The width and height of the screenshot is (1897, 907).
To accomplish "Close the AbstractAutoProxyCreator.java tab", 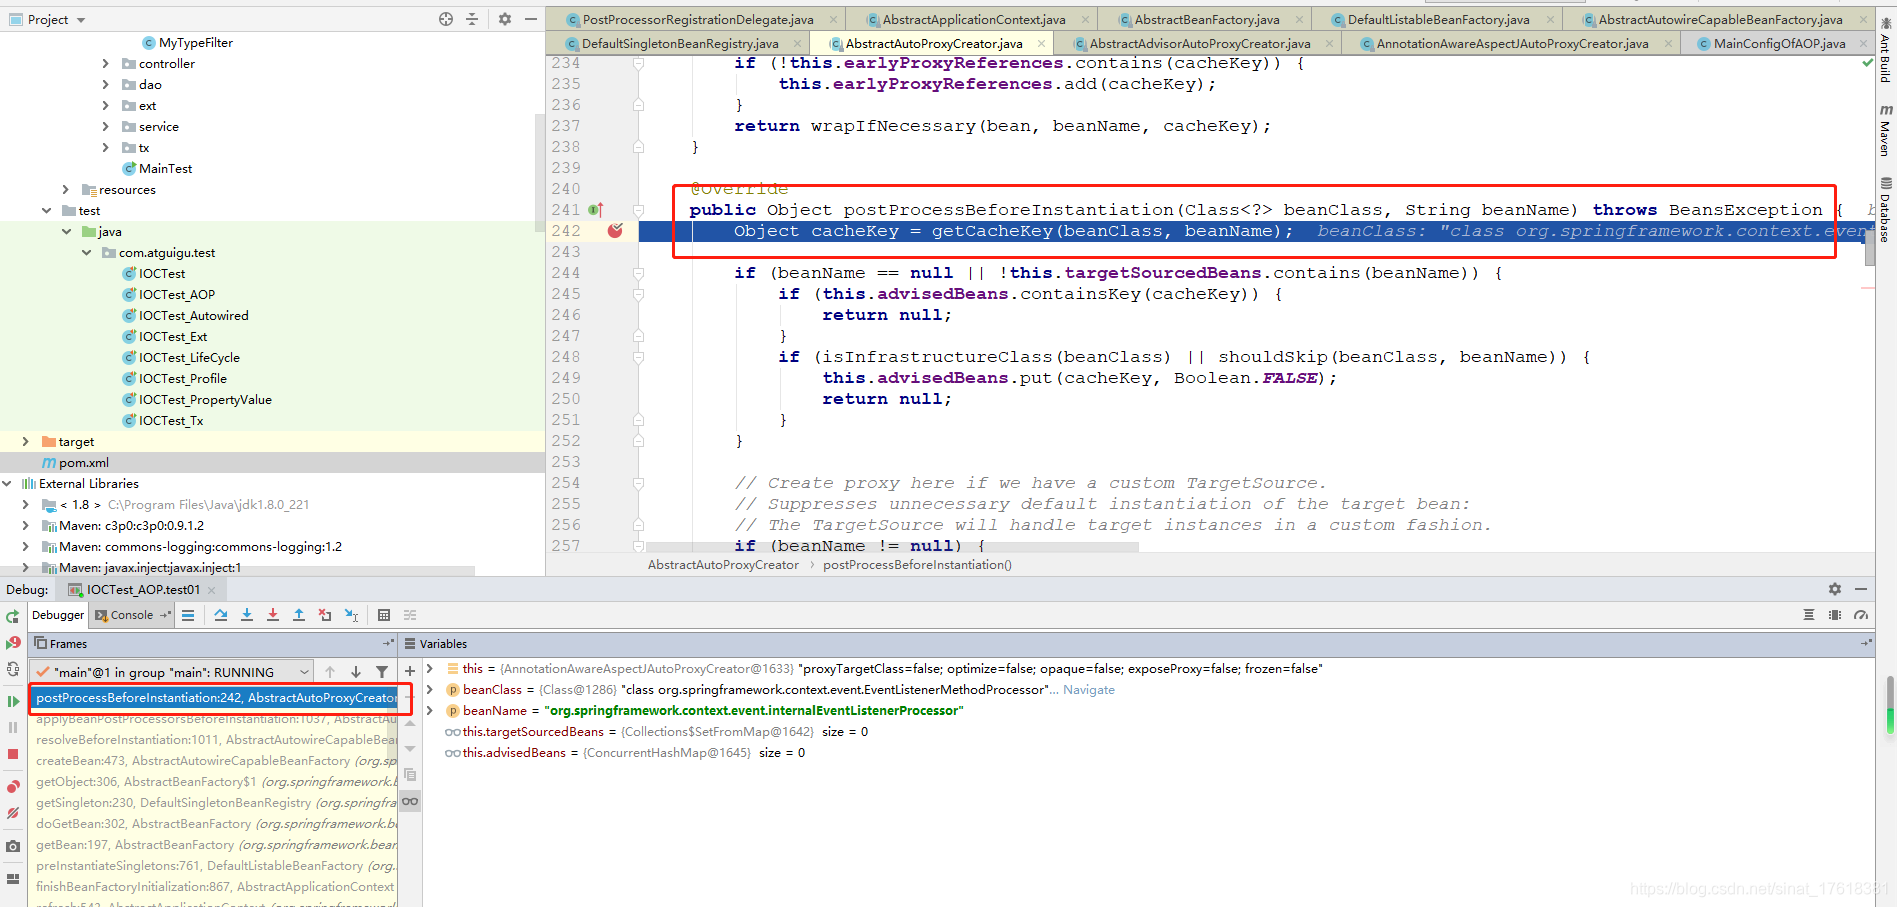I will tap(1041, 43).
